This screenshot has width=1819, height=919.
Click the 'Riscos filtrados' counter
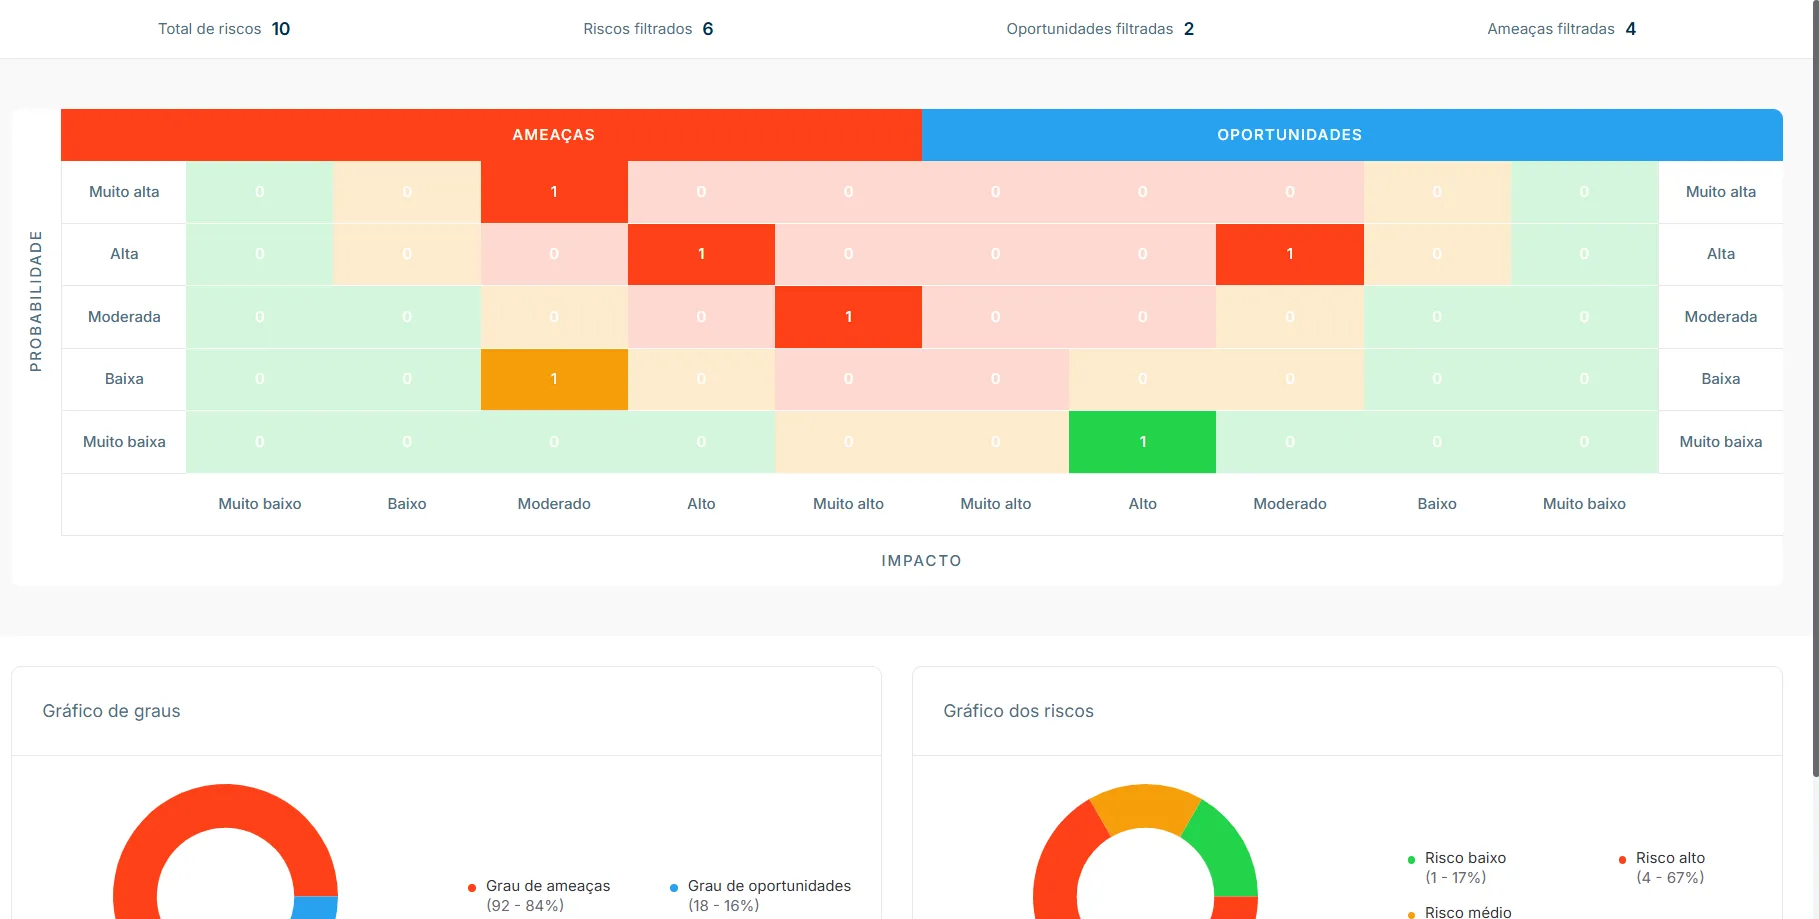click(x=648, y=29)
